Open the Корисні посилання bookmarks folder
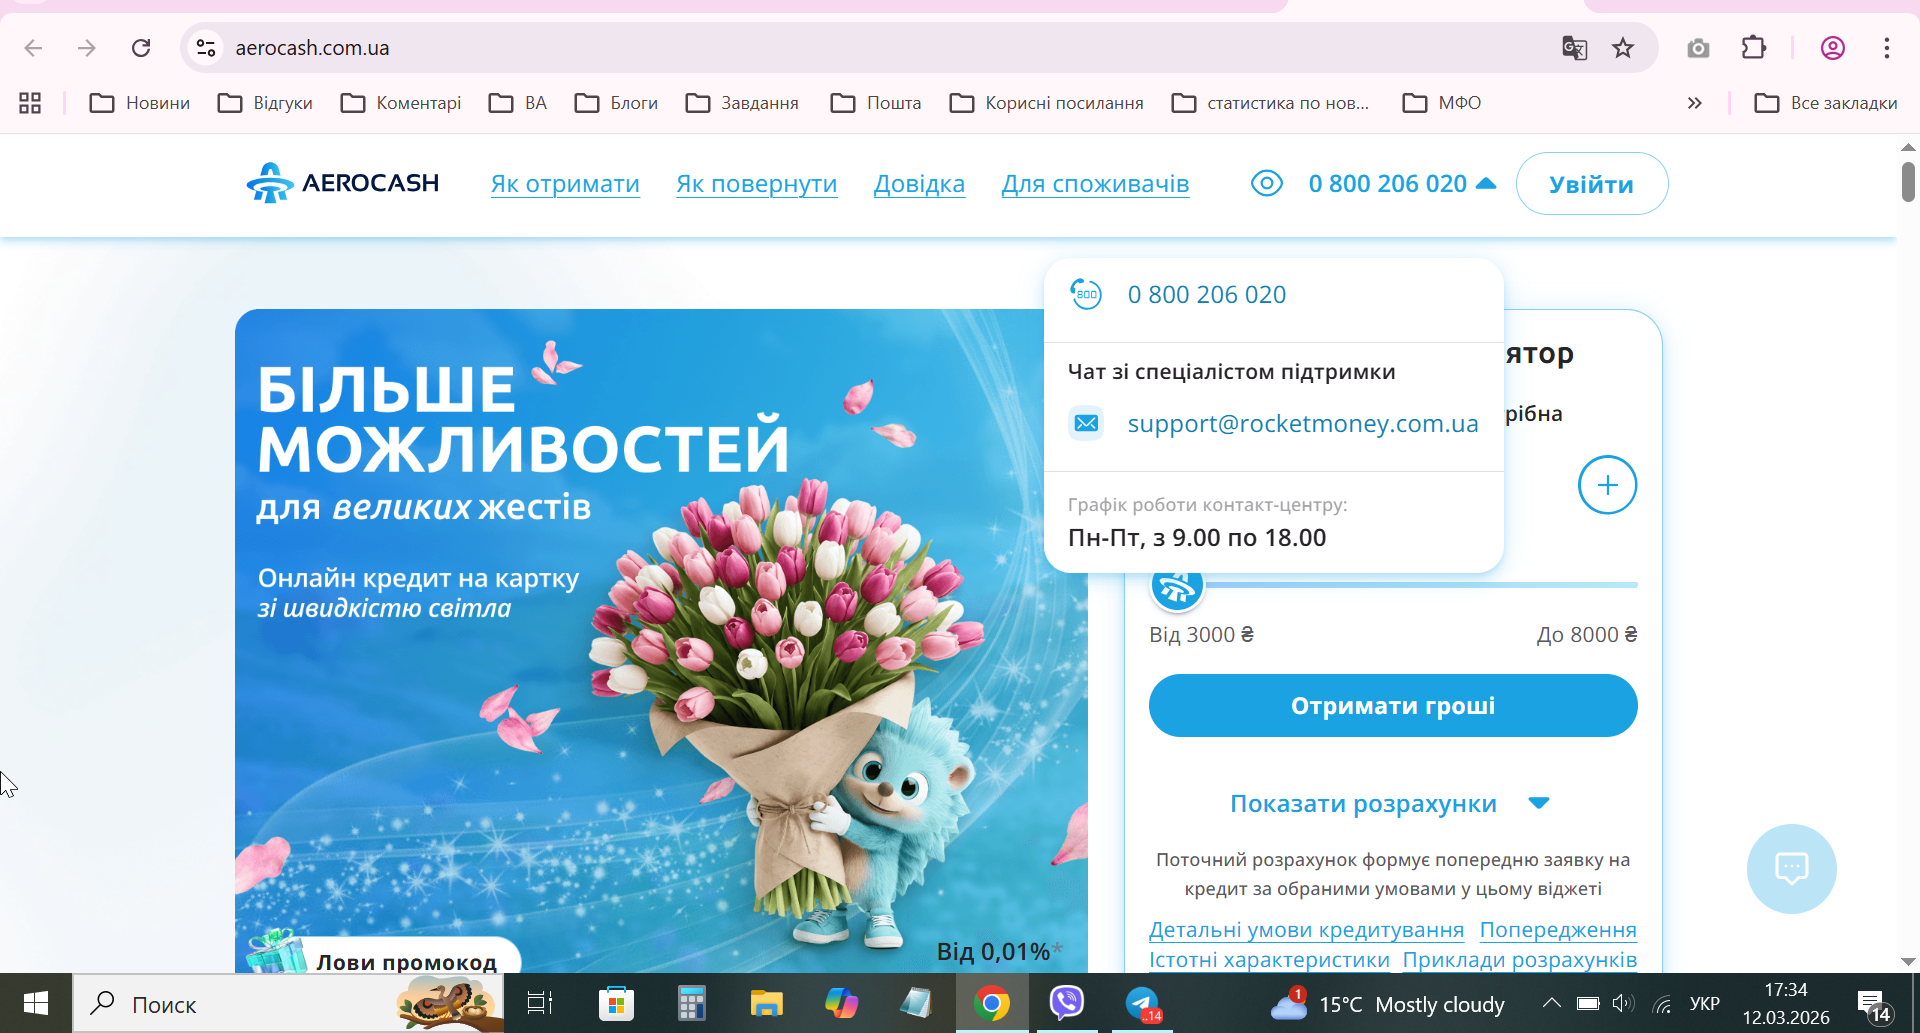Viewport: 1920px width, 1033px height. point(1046,103)
